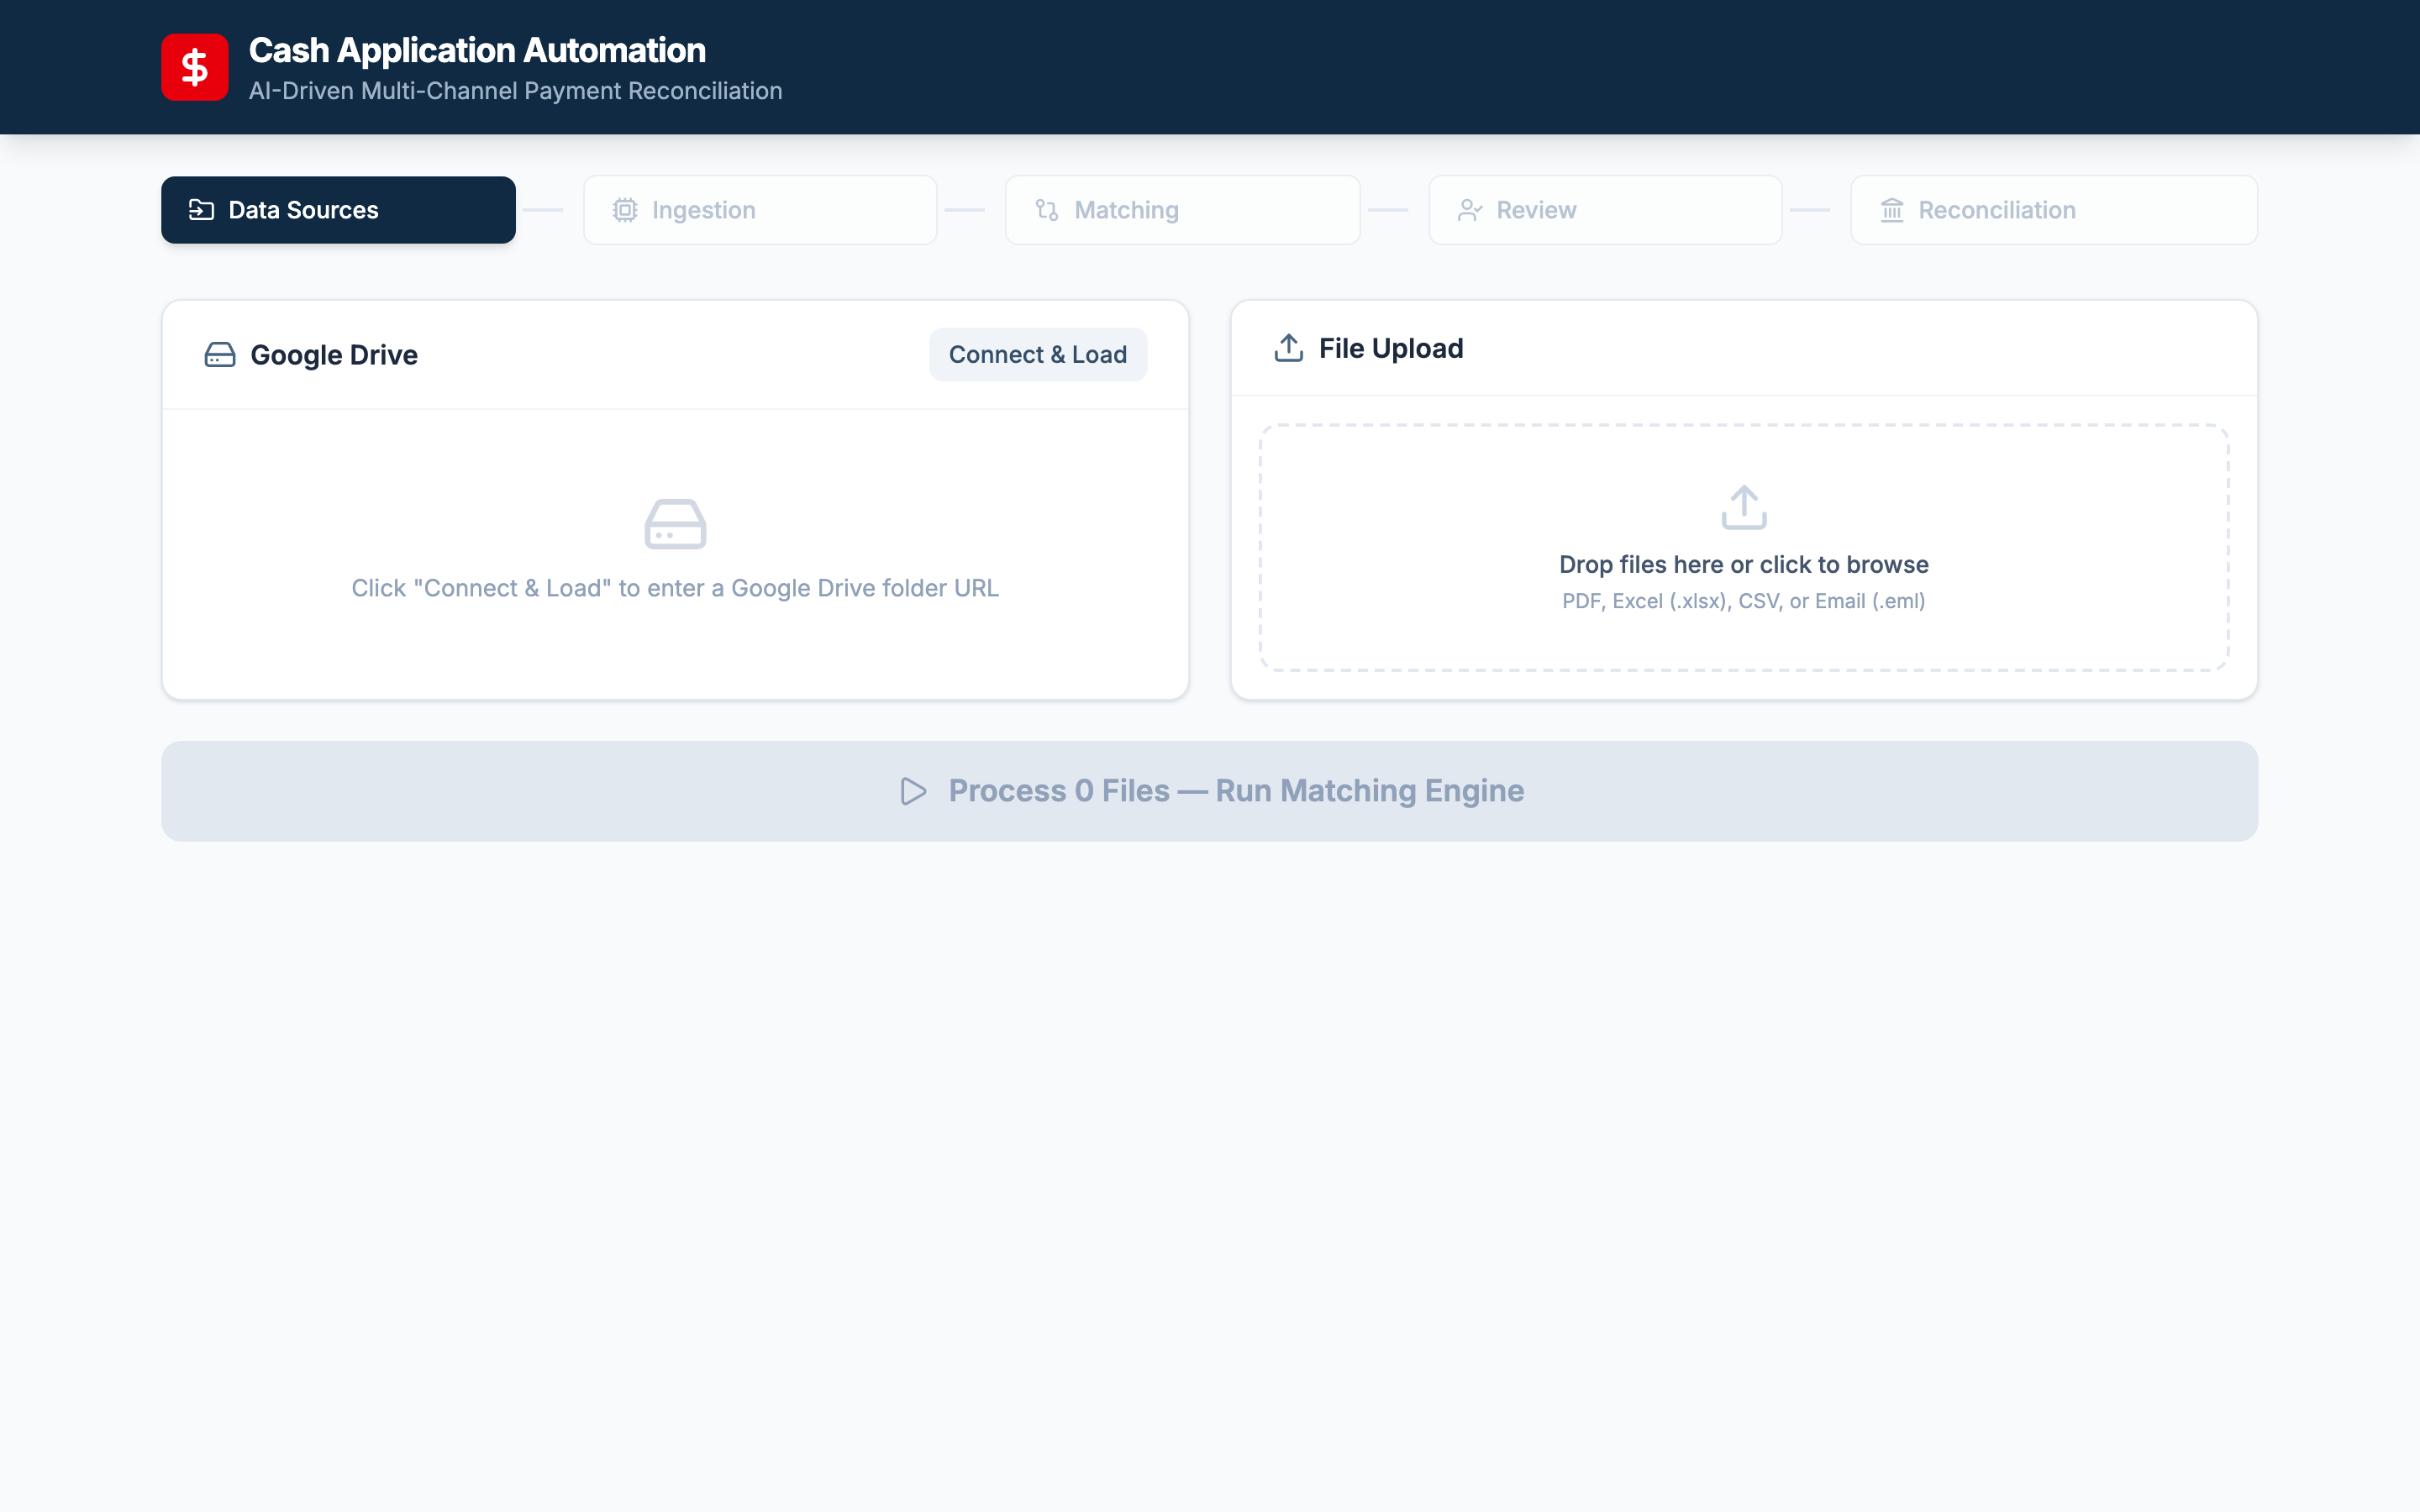The width and height of the screenshot is (2420, 1512).
Task: Click the Google Drive folder URL prompt text
Action: (x=675, y=587)
